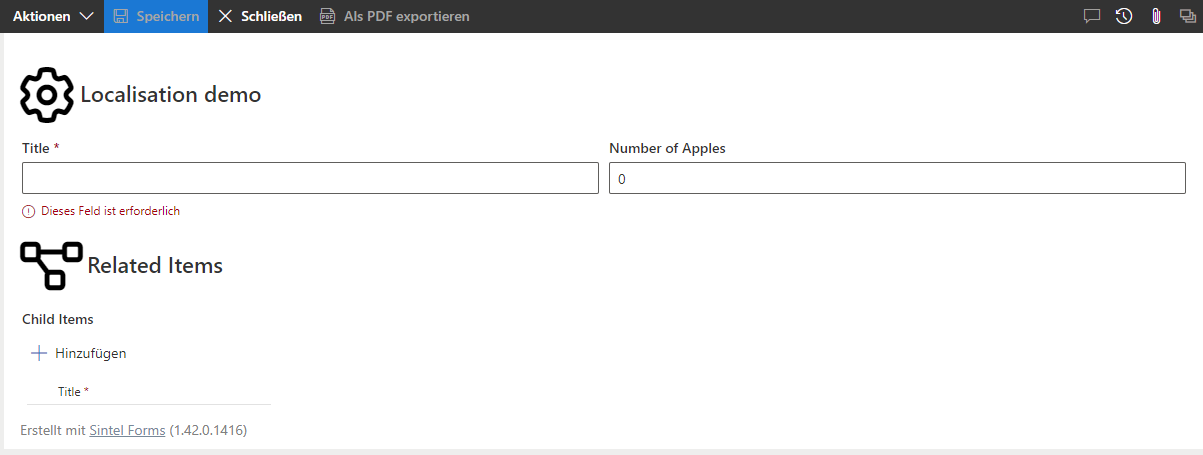Open the comments speech bubble icon
Viewport: 1203px width, 455px height.
(x=1092, y=16)
